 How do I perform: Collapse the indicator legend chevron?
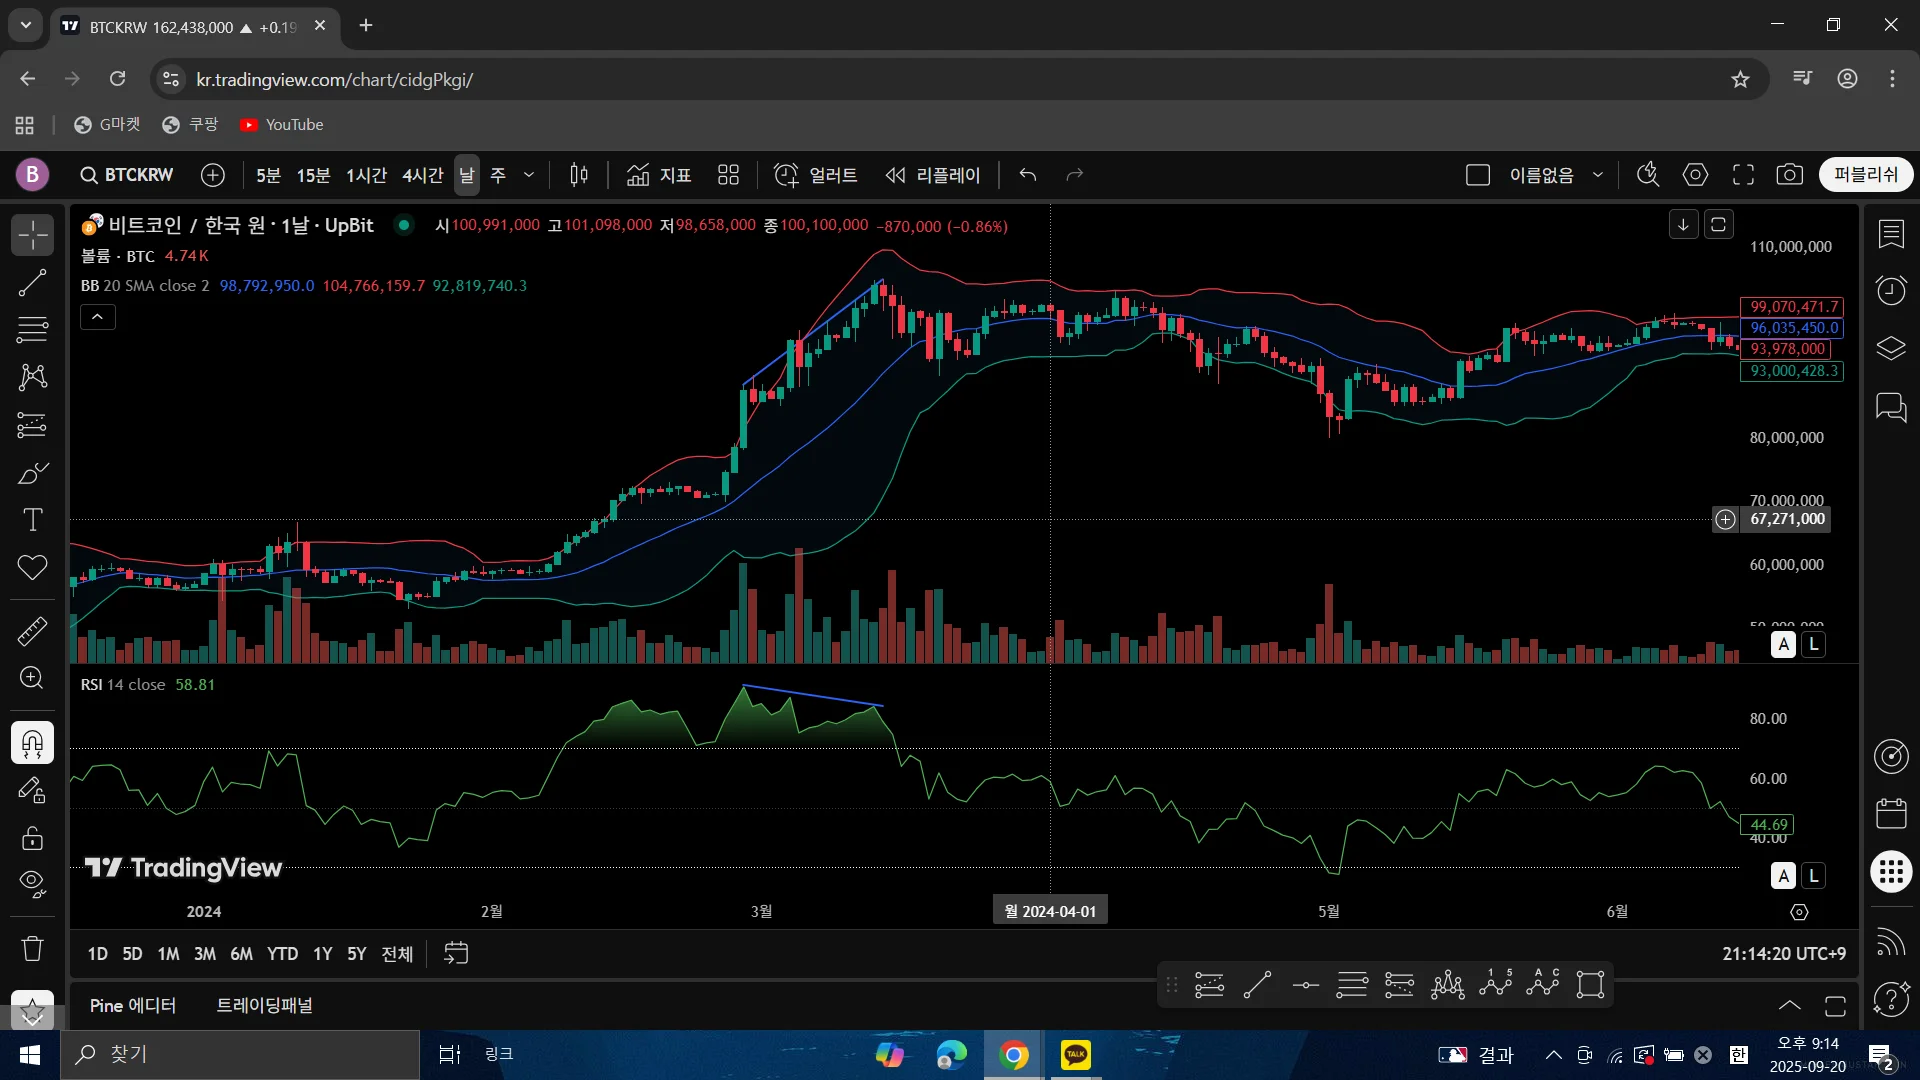point(97,317)
